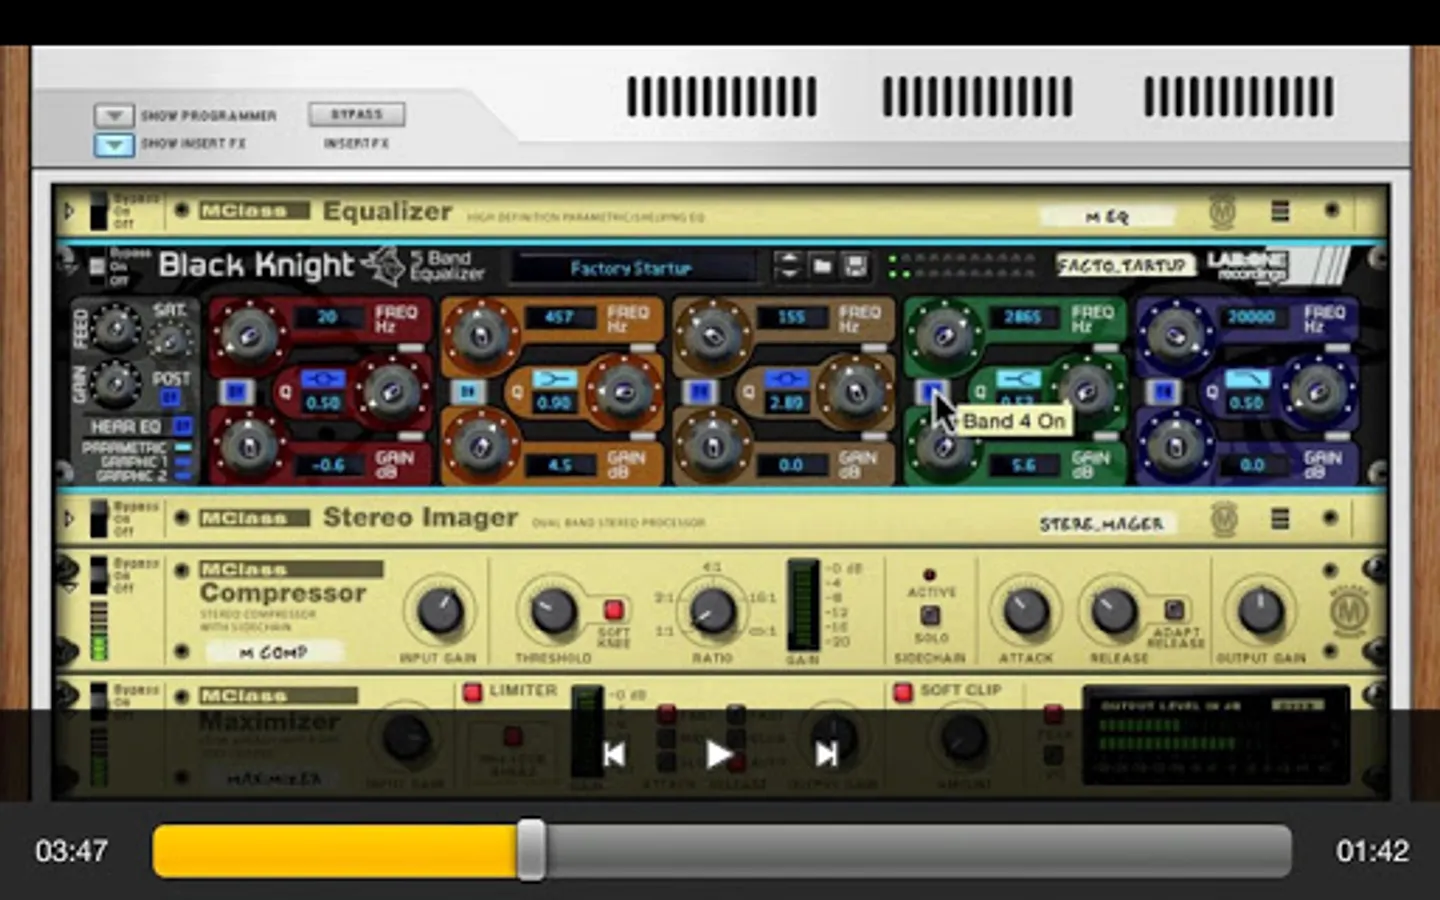This screenshot has height=900, width=1440.
Task: Toggle the Compressor Soft Knee button
Action: pos(613,609)
